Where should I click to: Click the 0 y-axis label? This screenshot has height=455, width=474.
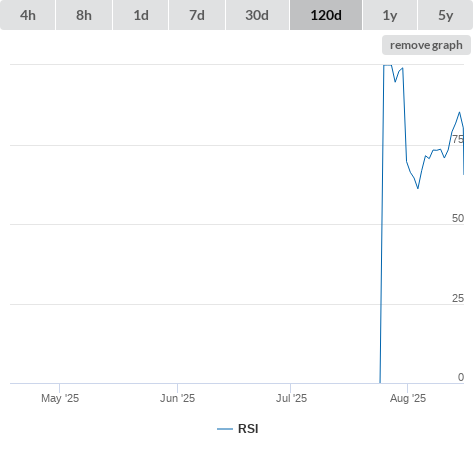click(461, 377)
